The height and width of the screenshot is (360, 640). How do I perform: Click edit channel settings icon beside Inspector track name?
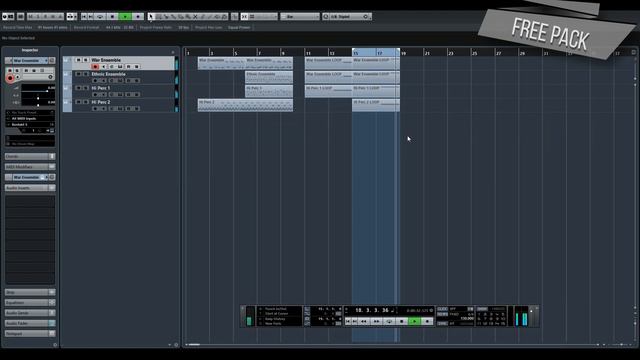tap(52, 60)
